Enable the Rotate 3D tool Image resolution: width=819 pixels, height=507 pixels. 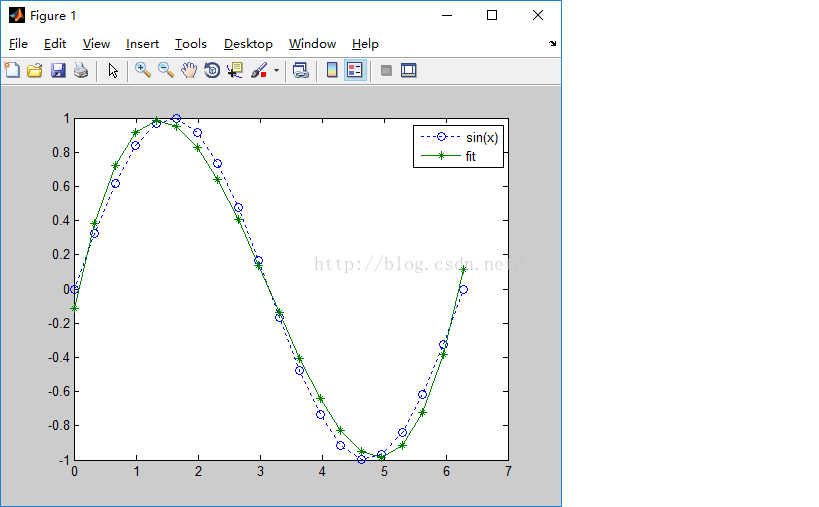[212, 70]
